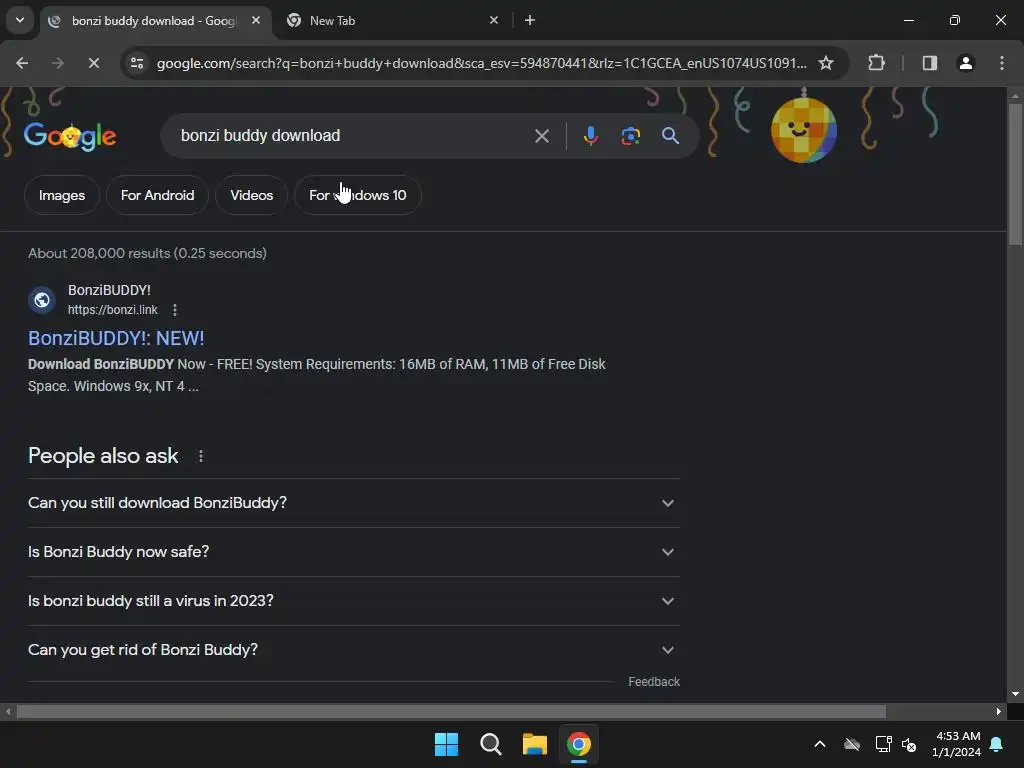Switch to the New Tab tab

tap(392, 21)
